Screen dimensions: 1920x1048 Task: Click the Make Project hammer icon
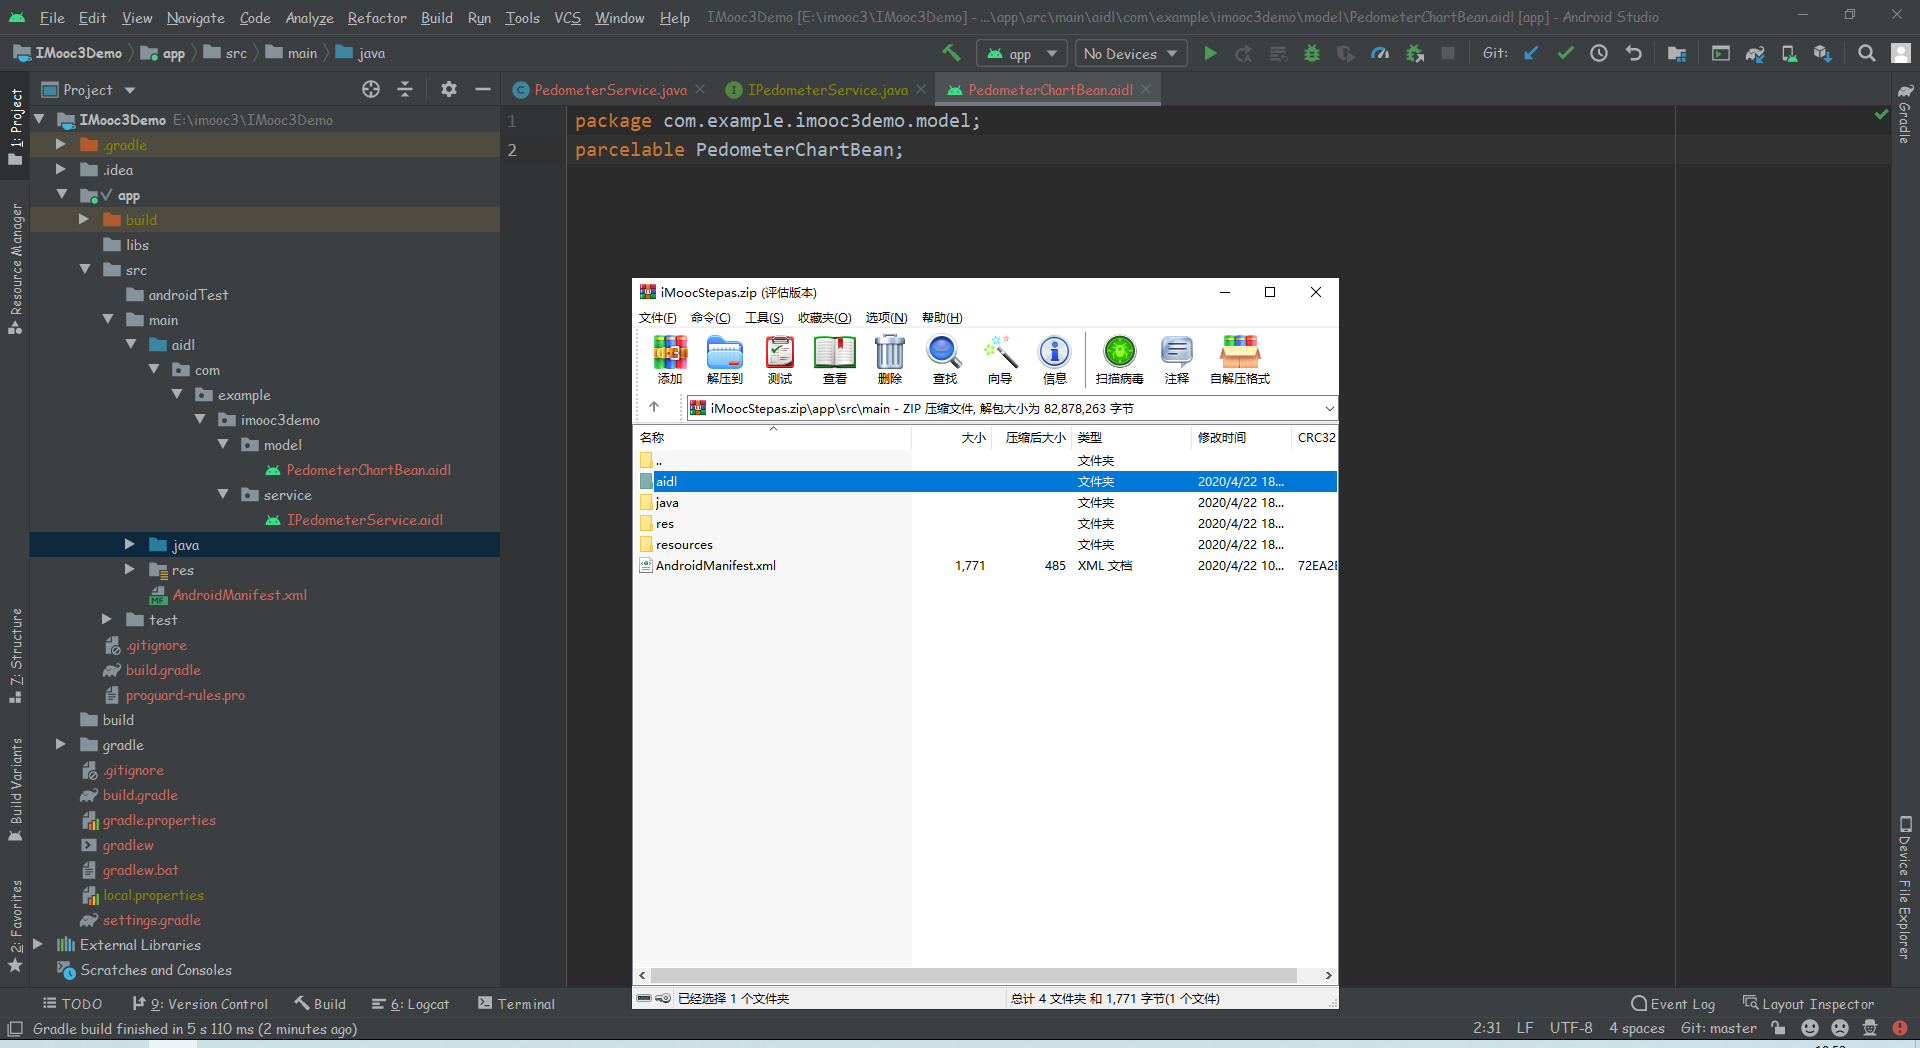click(950, 53)
